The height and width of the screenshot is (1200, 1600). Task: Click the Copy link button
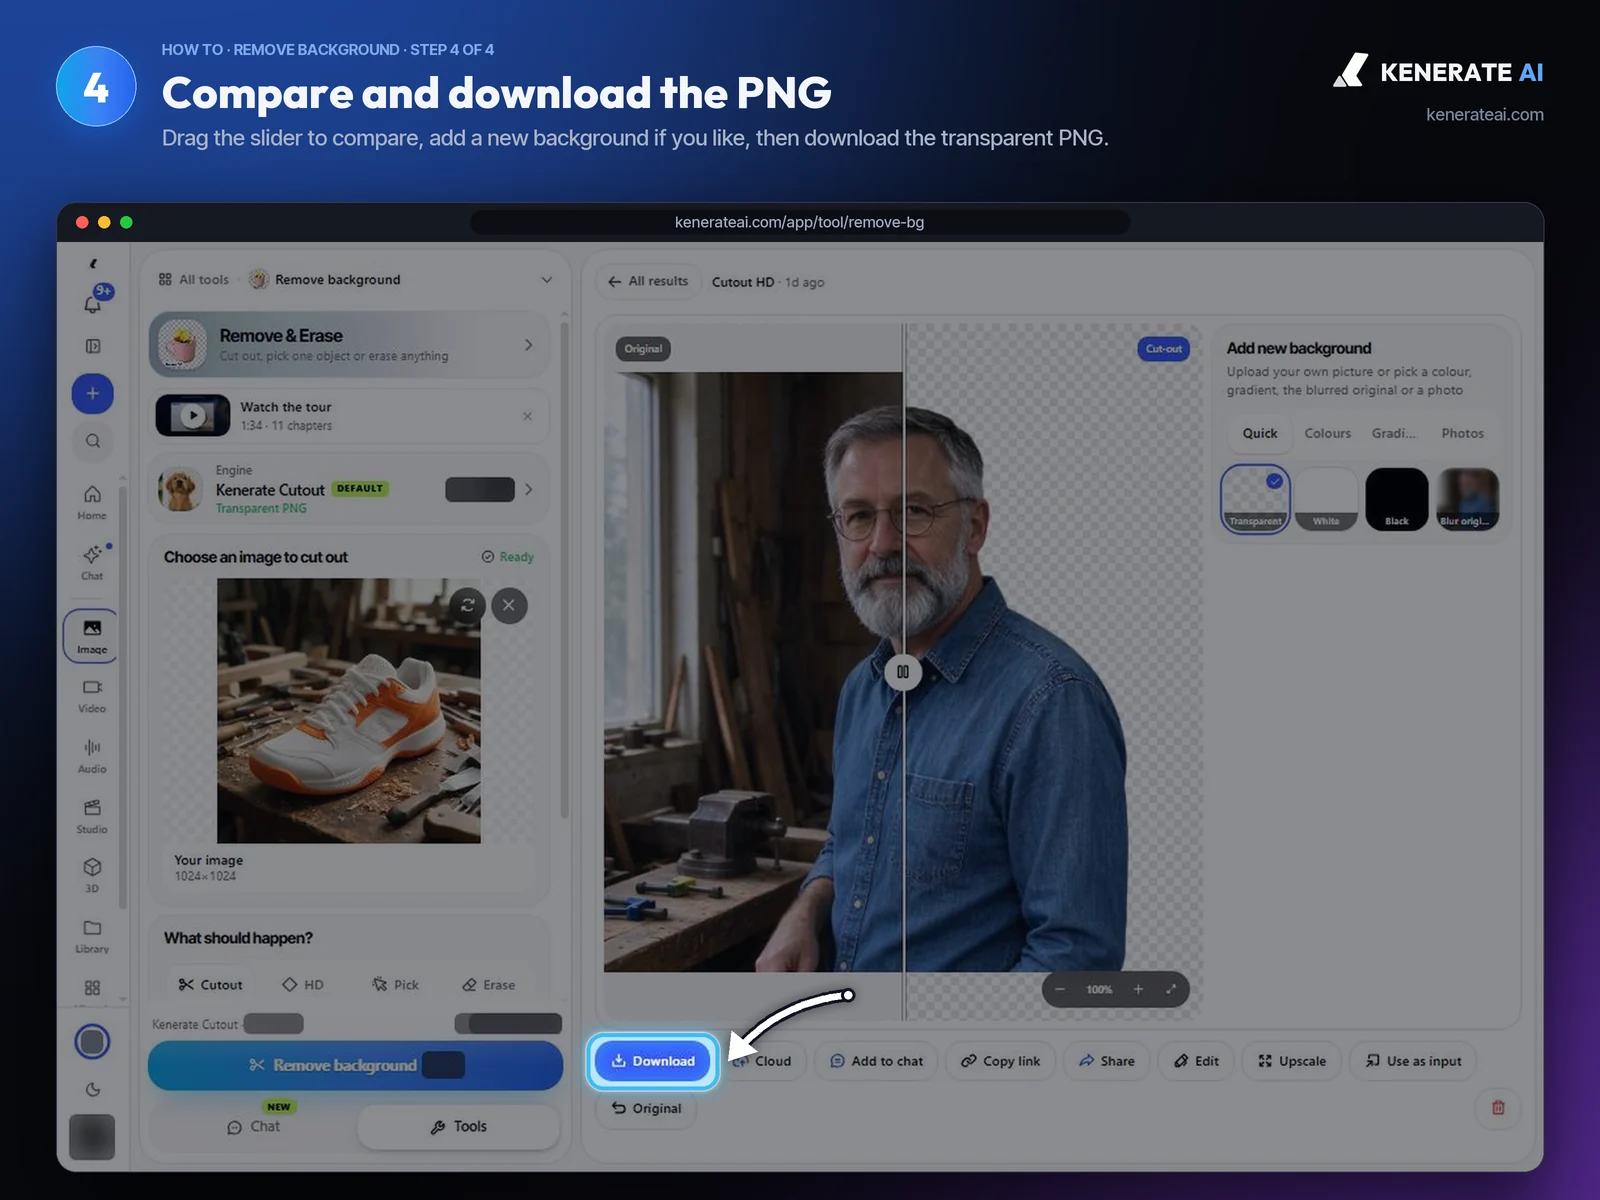[1001, 1061]
